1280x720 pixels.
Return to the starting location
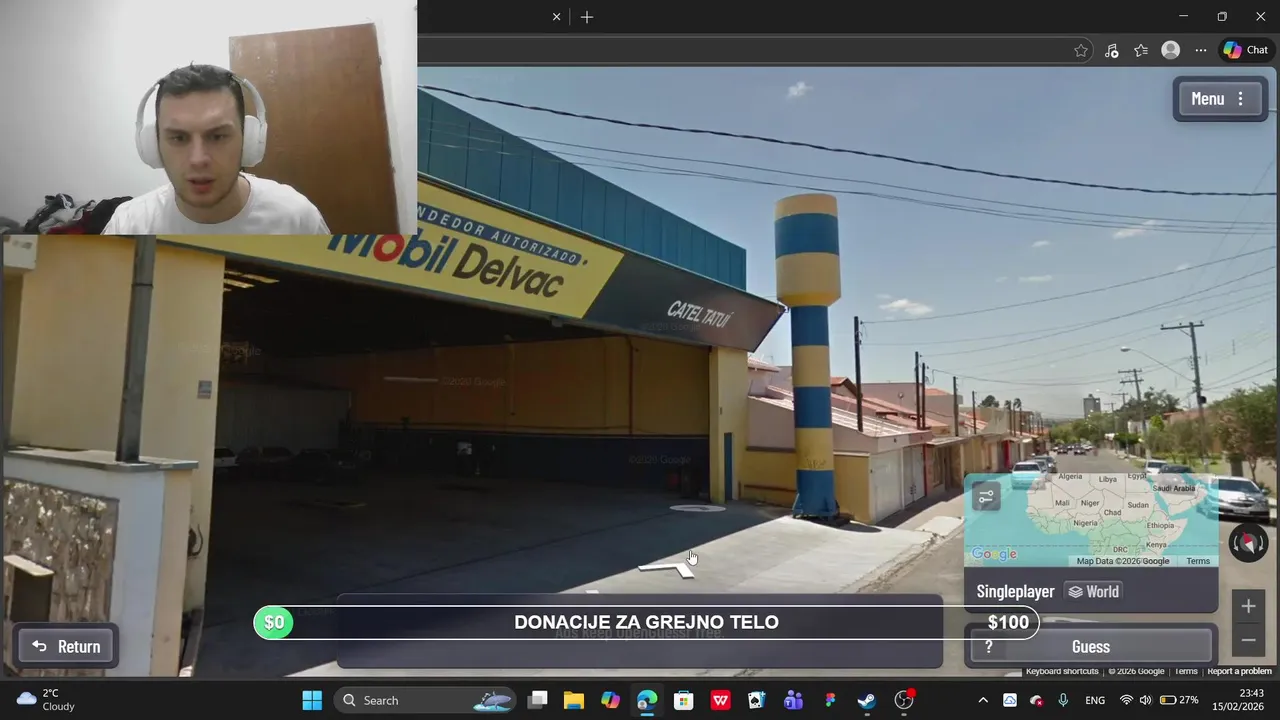coord(66,646)
